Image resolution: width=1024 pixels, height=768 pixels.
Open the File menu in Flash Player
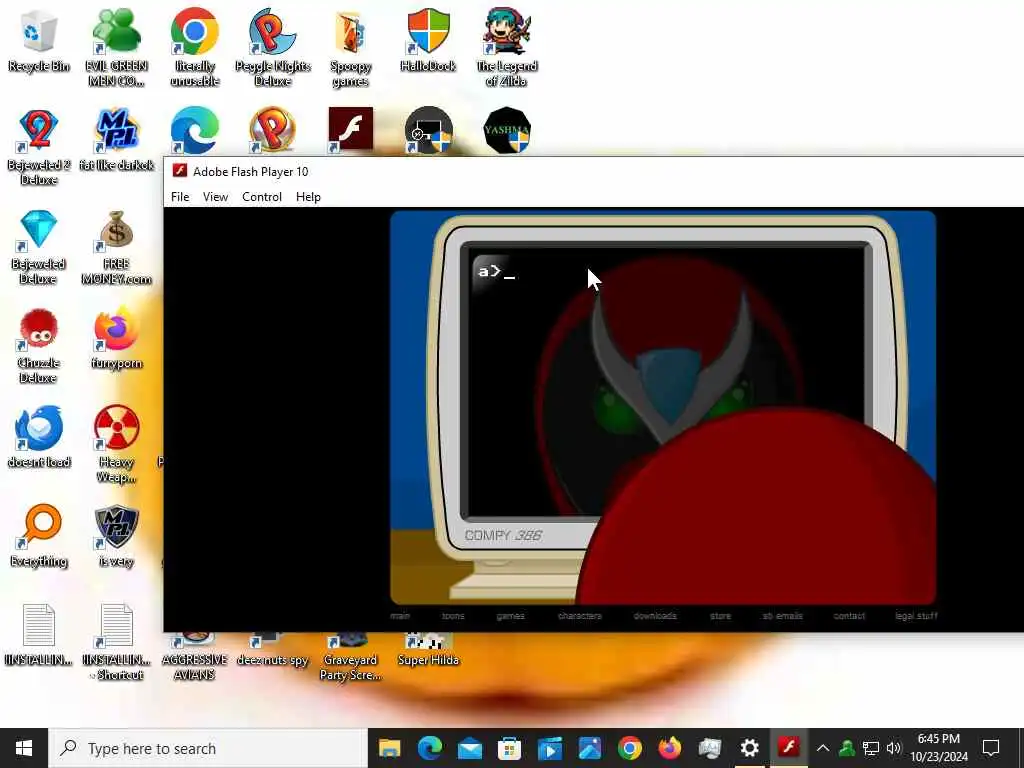tap(180, 197)
